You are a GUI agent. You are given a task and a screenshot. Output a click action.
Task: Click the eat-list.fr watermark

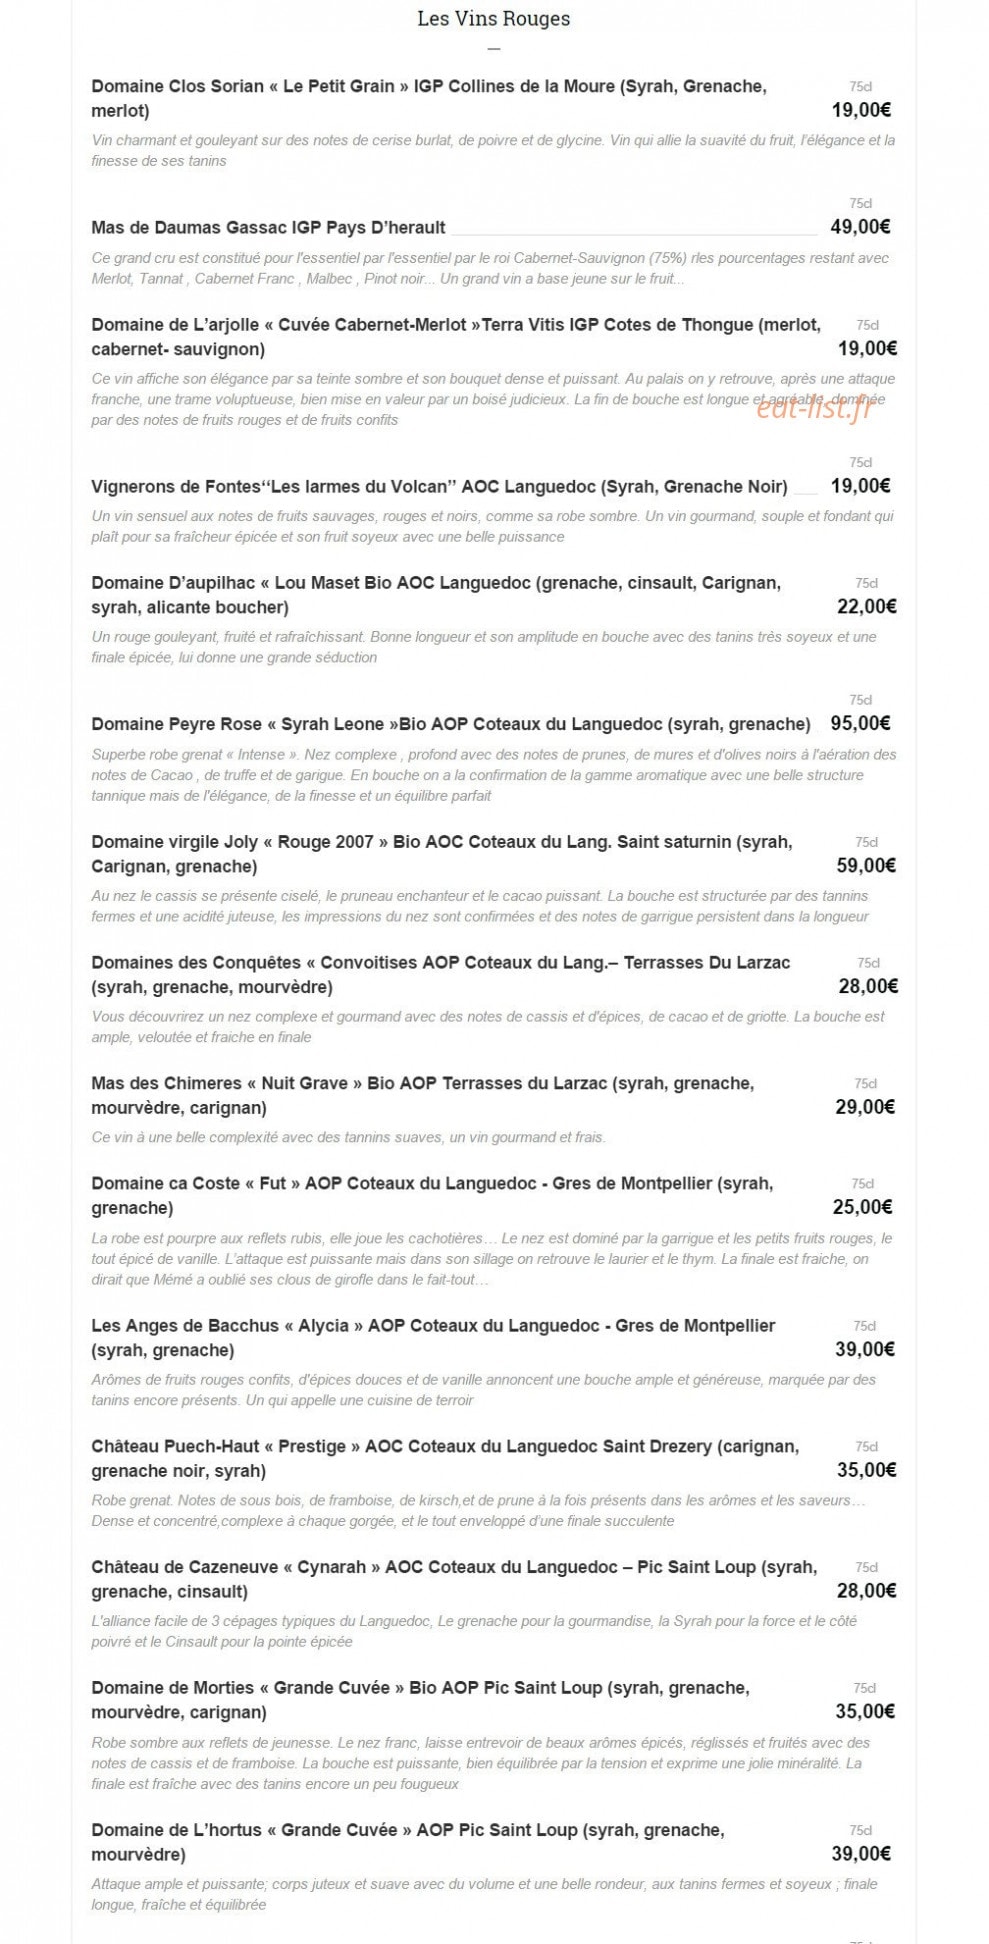click(814, 406)
